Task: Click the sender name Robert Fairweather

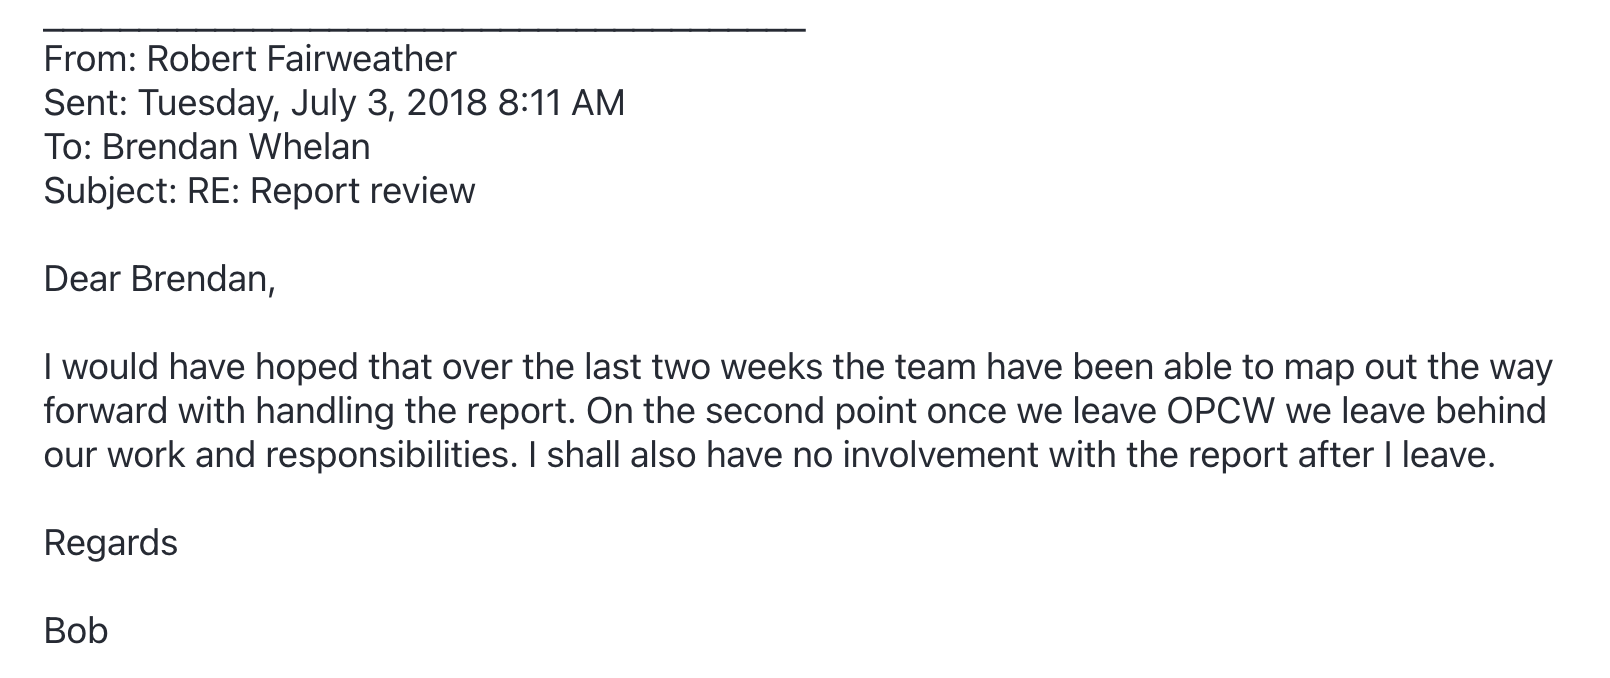Action: 301,59
